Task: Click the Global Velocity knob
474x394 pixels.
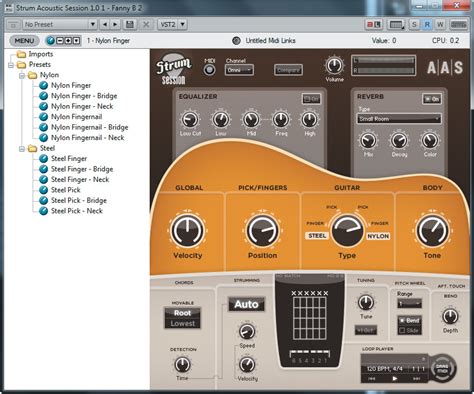Action: 187,230
